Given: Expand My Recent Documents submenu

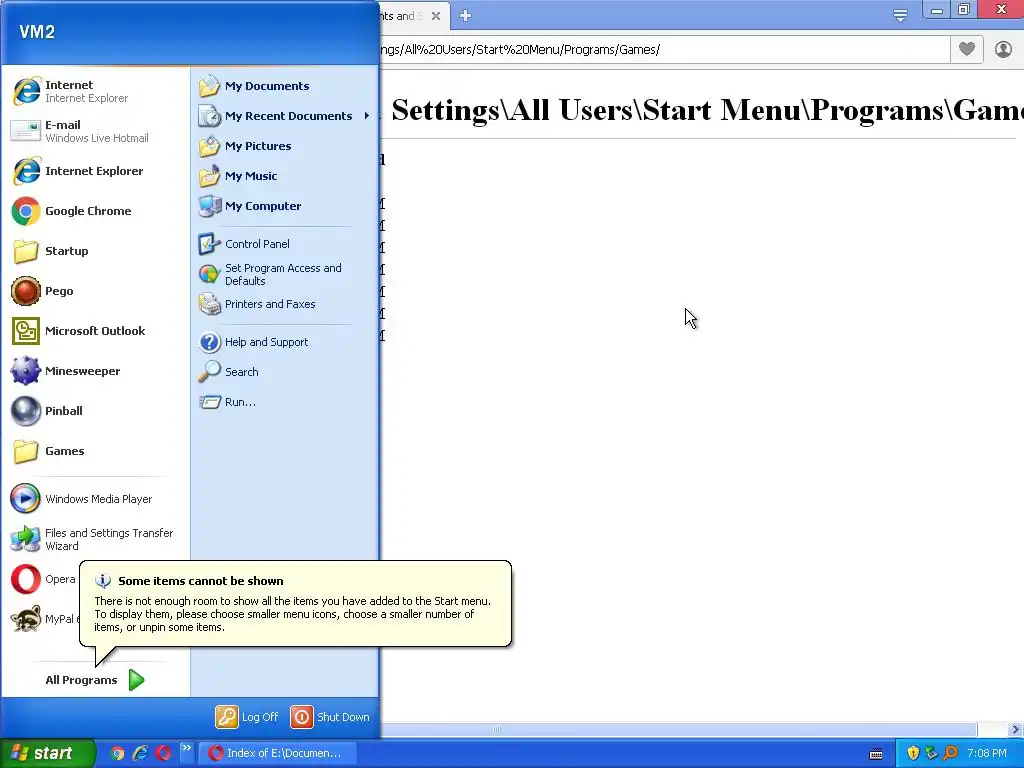Looking at the screenshot, I should click(285, 116).
